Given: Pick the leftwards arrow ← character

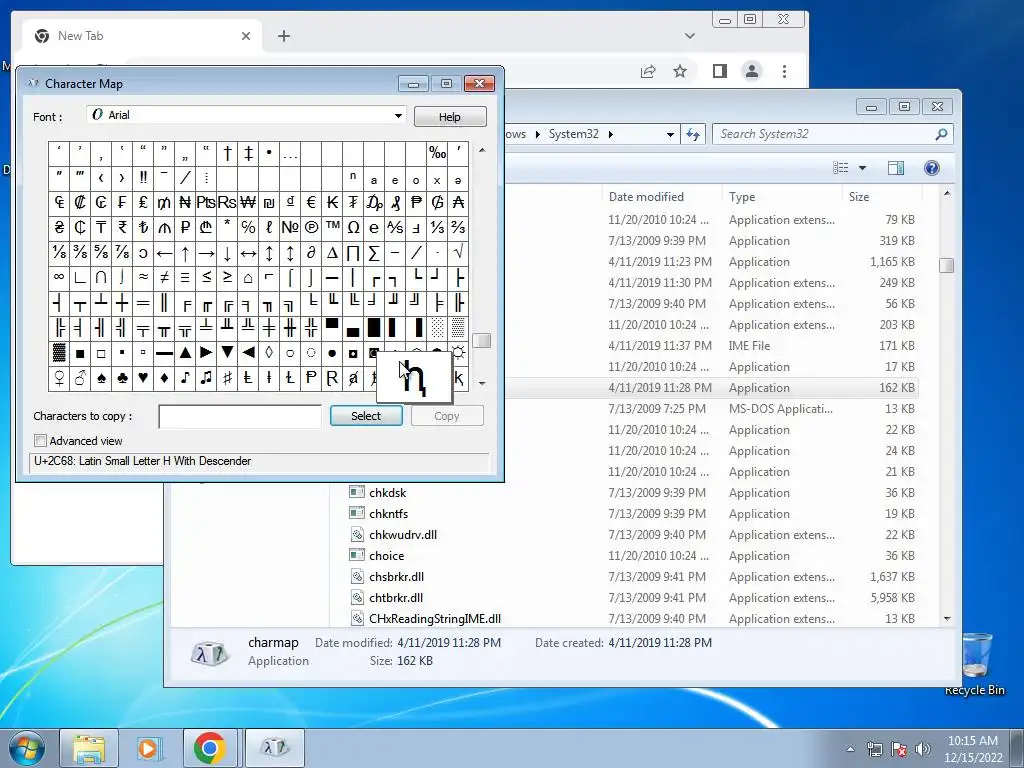Looking at the screenshot, I should (x=164, y=253).
